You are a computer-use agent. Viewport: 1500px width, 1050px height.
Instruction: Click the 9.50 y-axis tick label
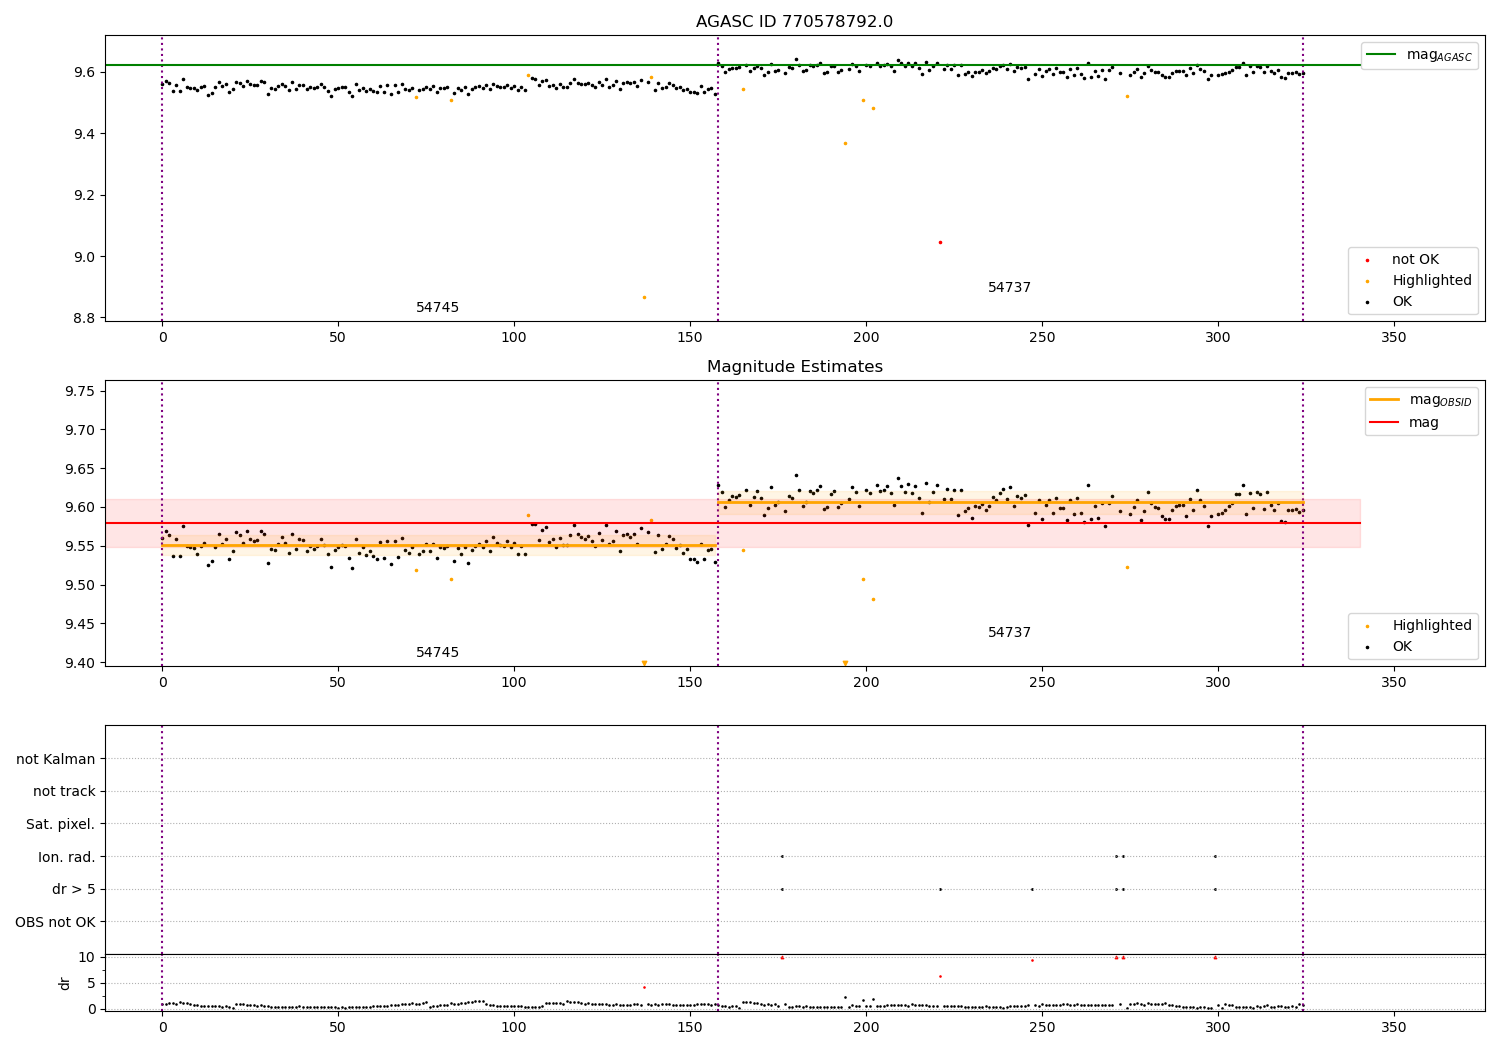coord(80,585)
